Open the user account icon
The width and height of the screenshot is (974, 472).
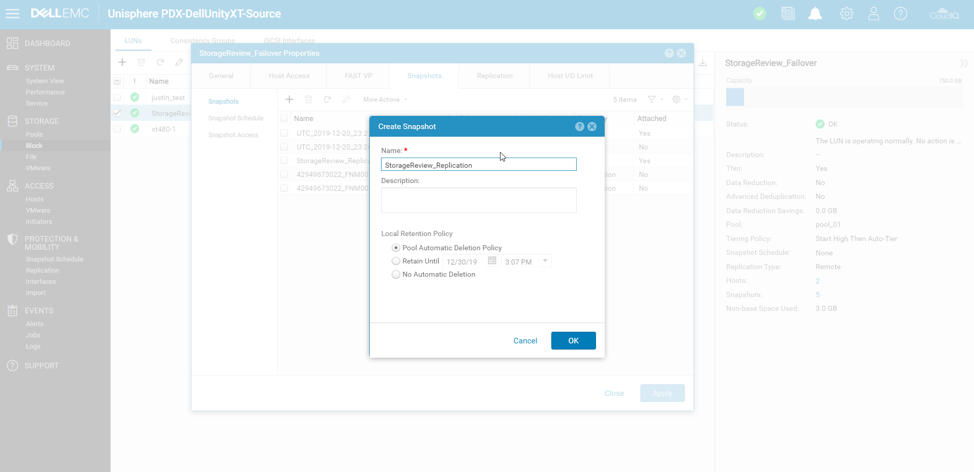[873, 14]
